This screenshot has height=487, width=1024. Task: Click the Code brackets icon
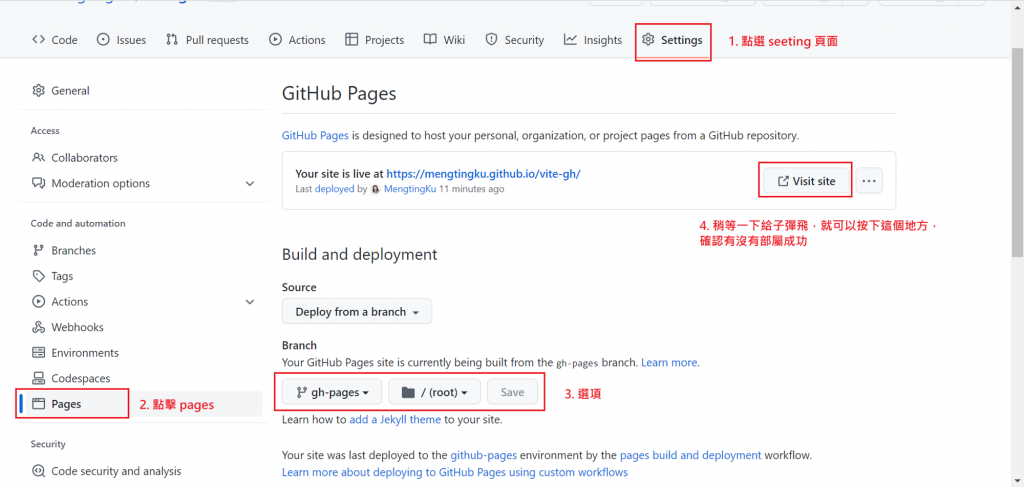point(39,40)
